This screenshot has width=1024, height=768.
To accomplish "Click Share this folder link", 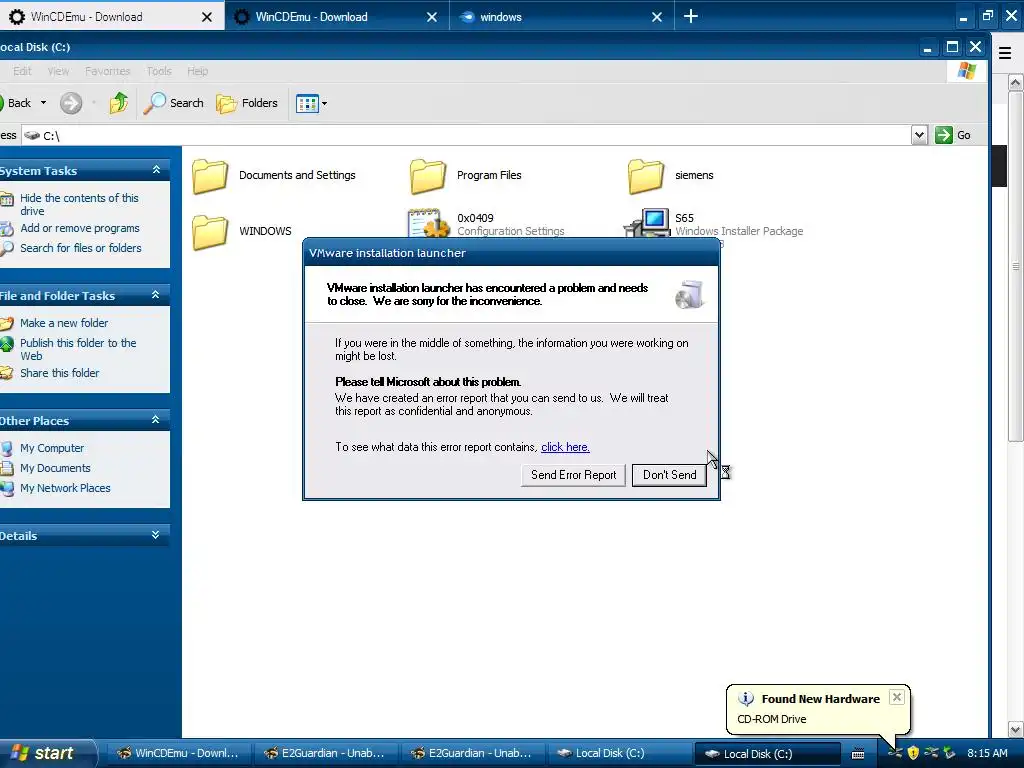I will pos(59,373).
